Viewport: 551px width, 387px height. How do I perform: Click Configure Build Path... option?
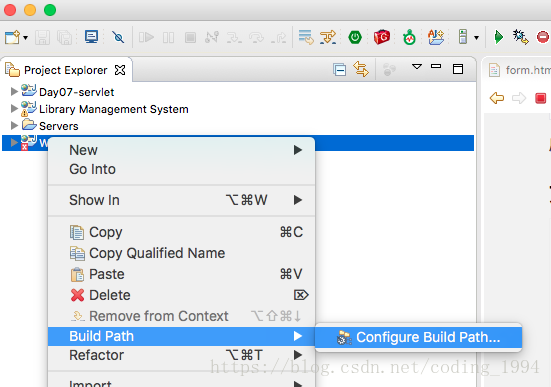(418, 337)
